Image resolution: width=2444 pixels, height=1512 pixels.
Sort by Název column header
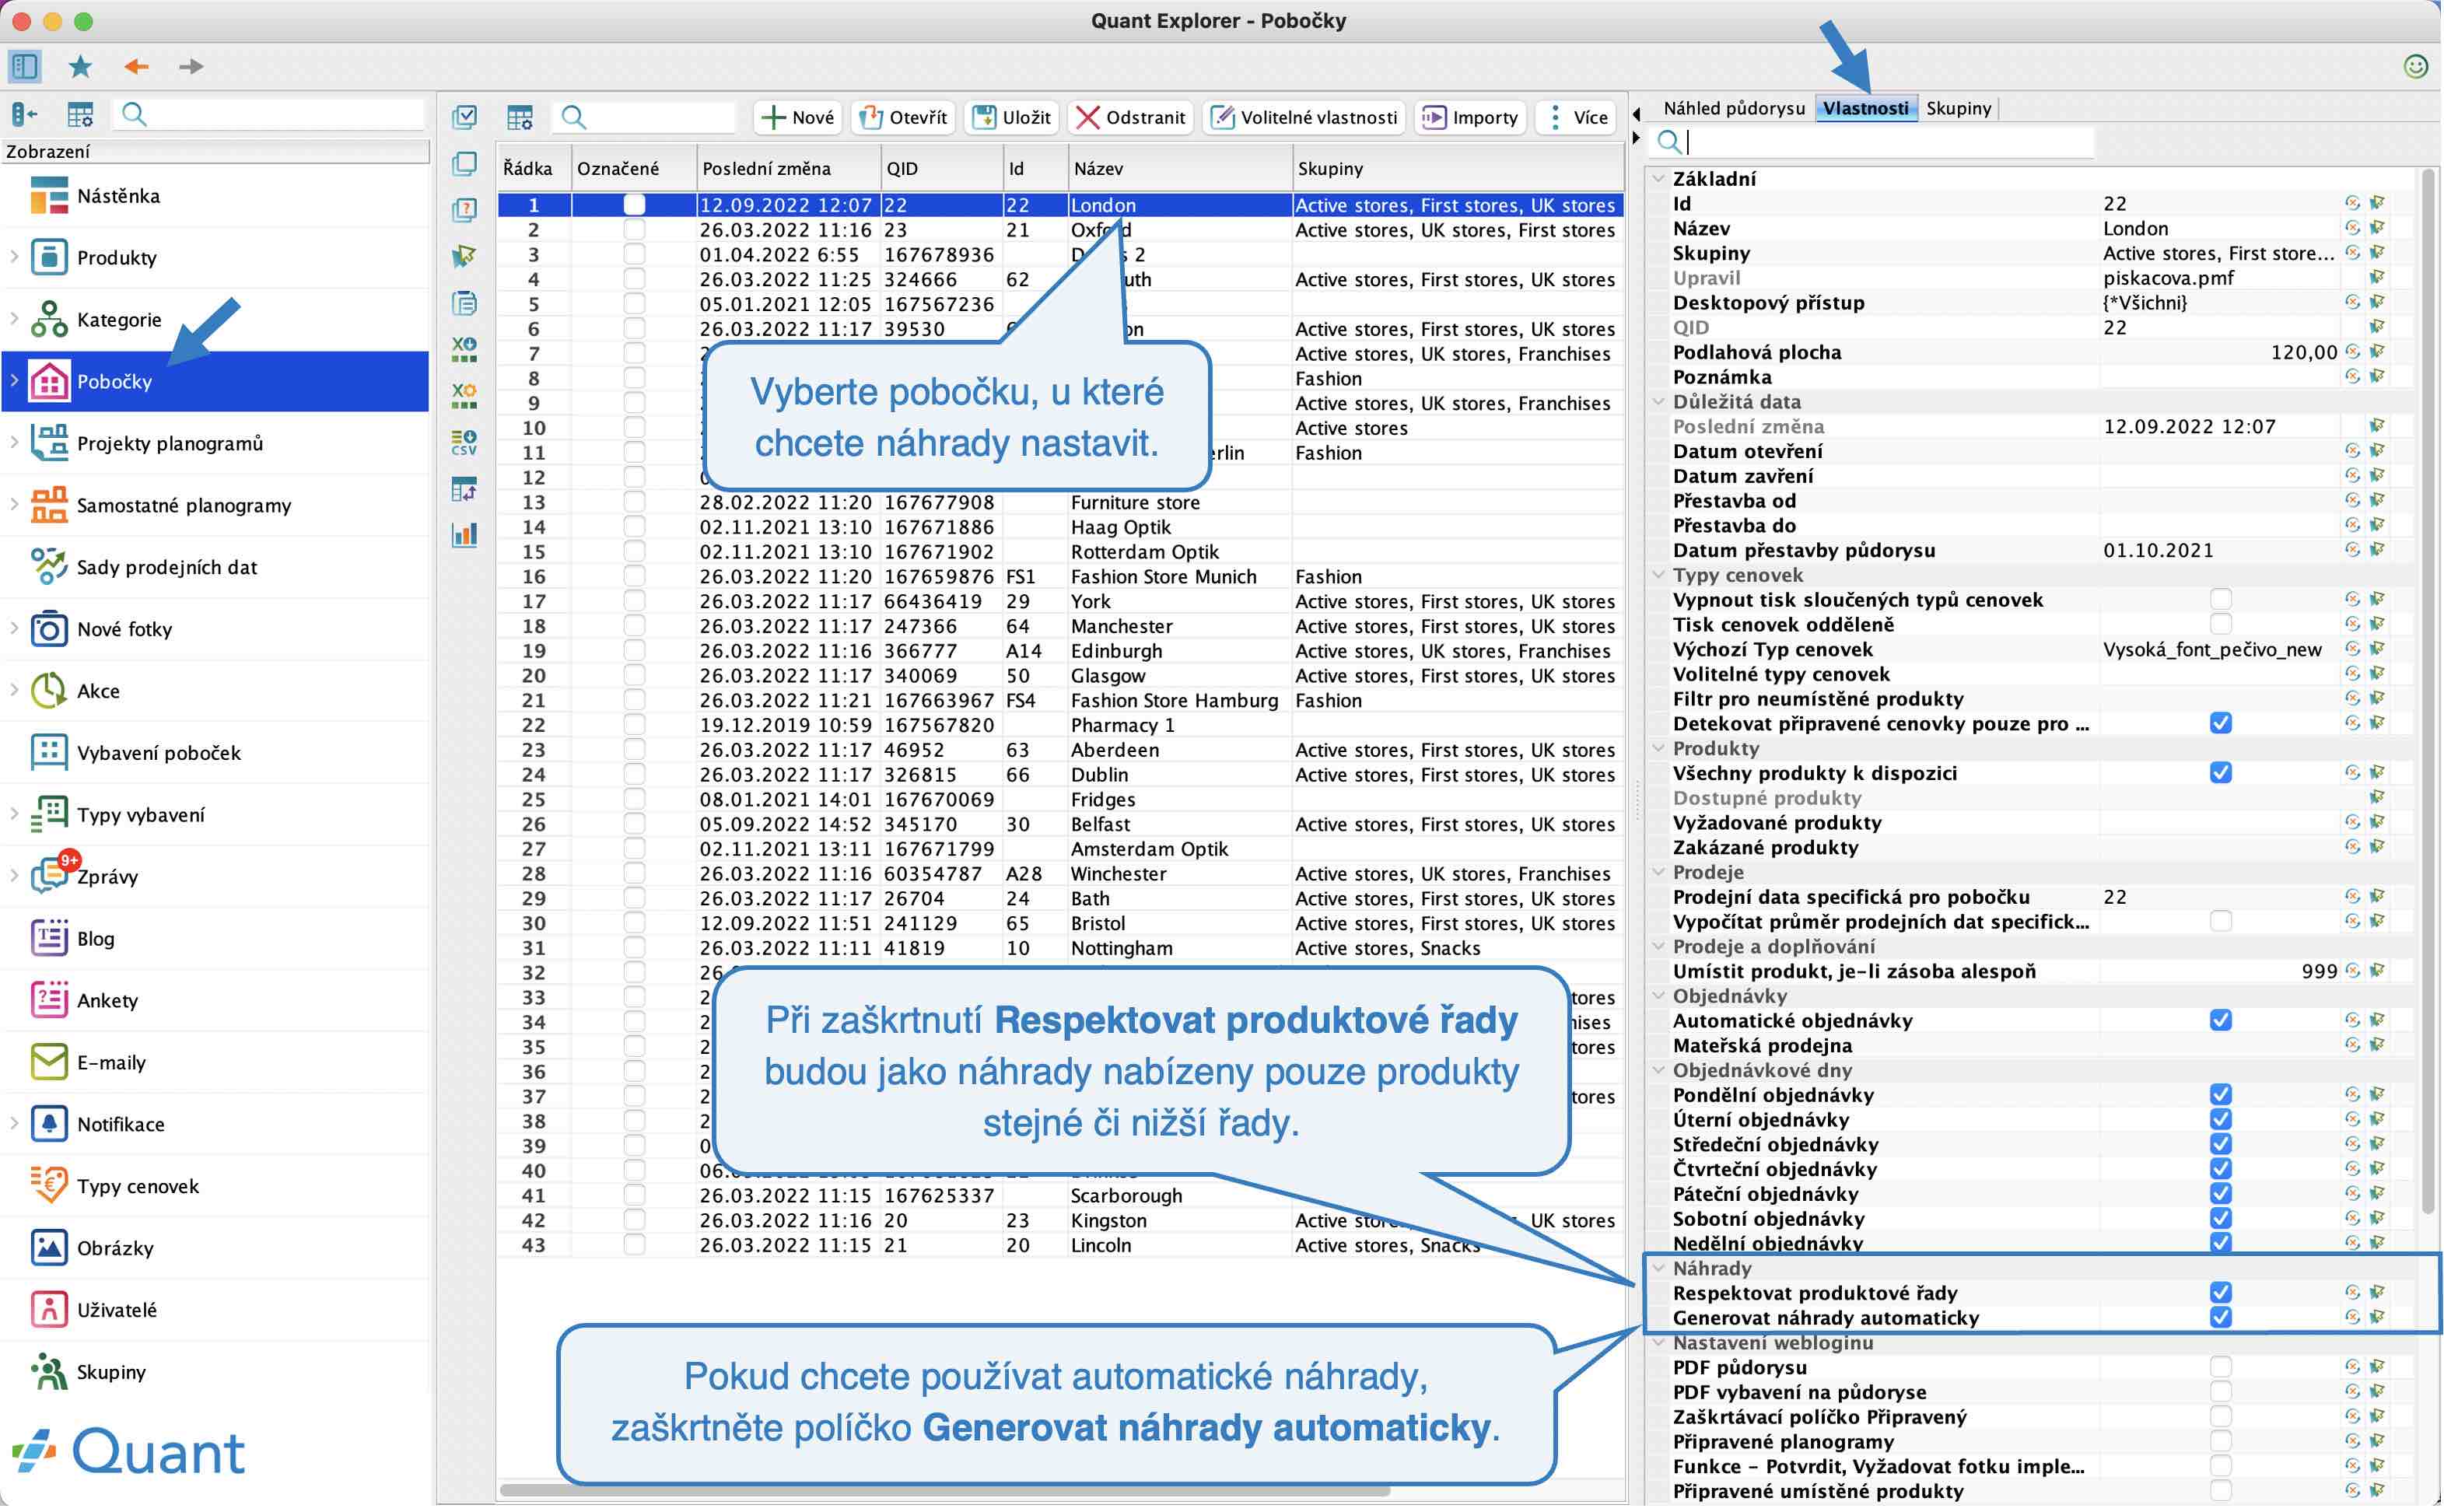(x=1179, y=169)
